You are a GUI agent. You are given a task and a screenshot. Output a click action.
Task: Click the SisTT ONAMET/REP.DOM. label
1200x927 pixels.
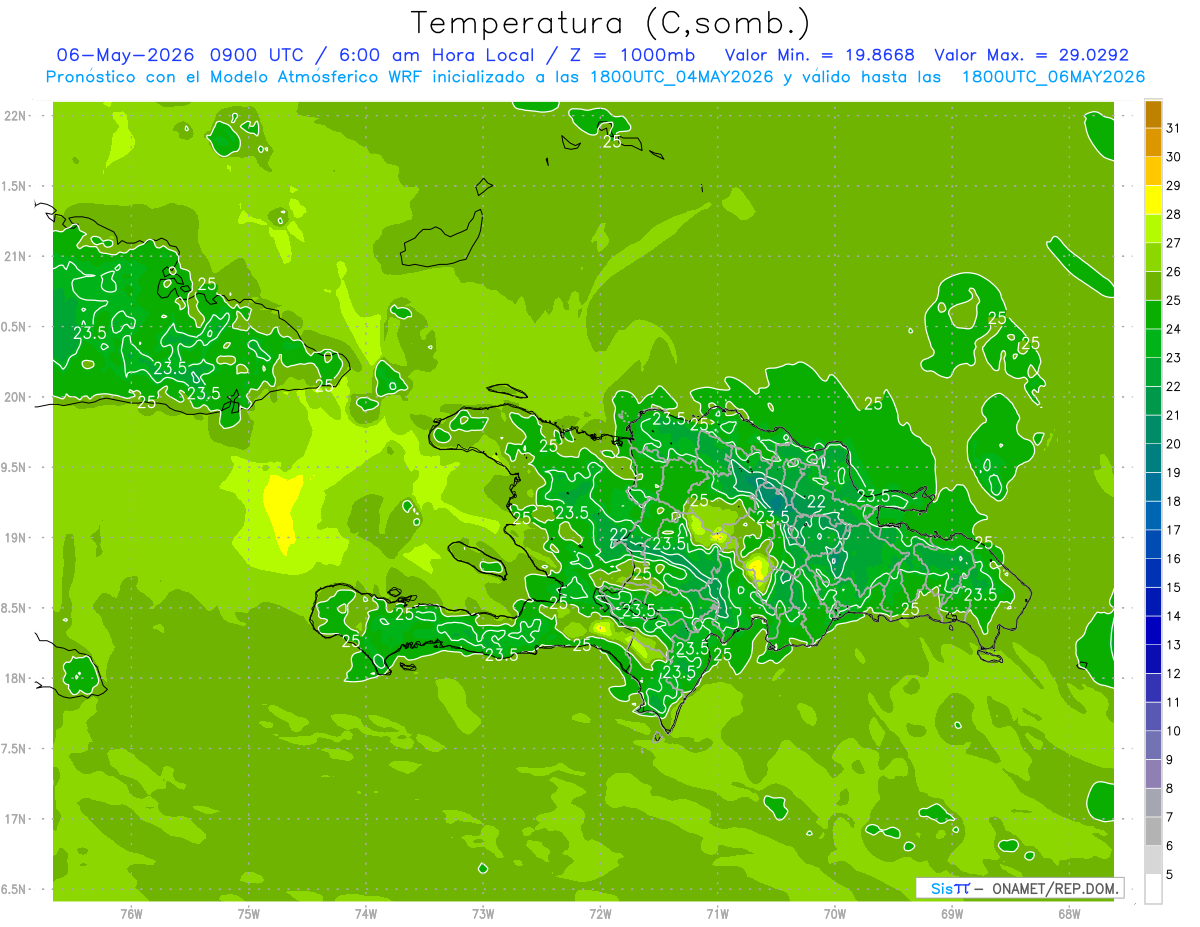(1019, 888)
